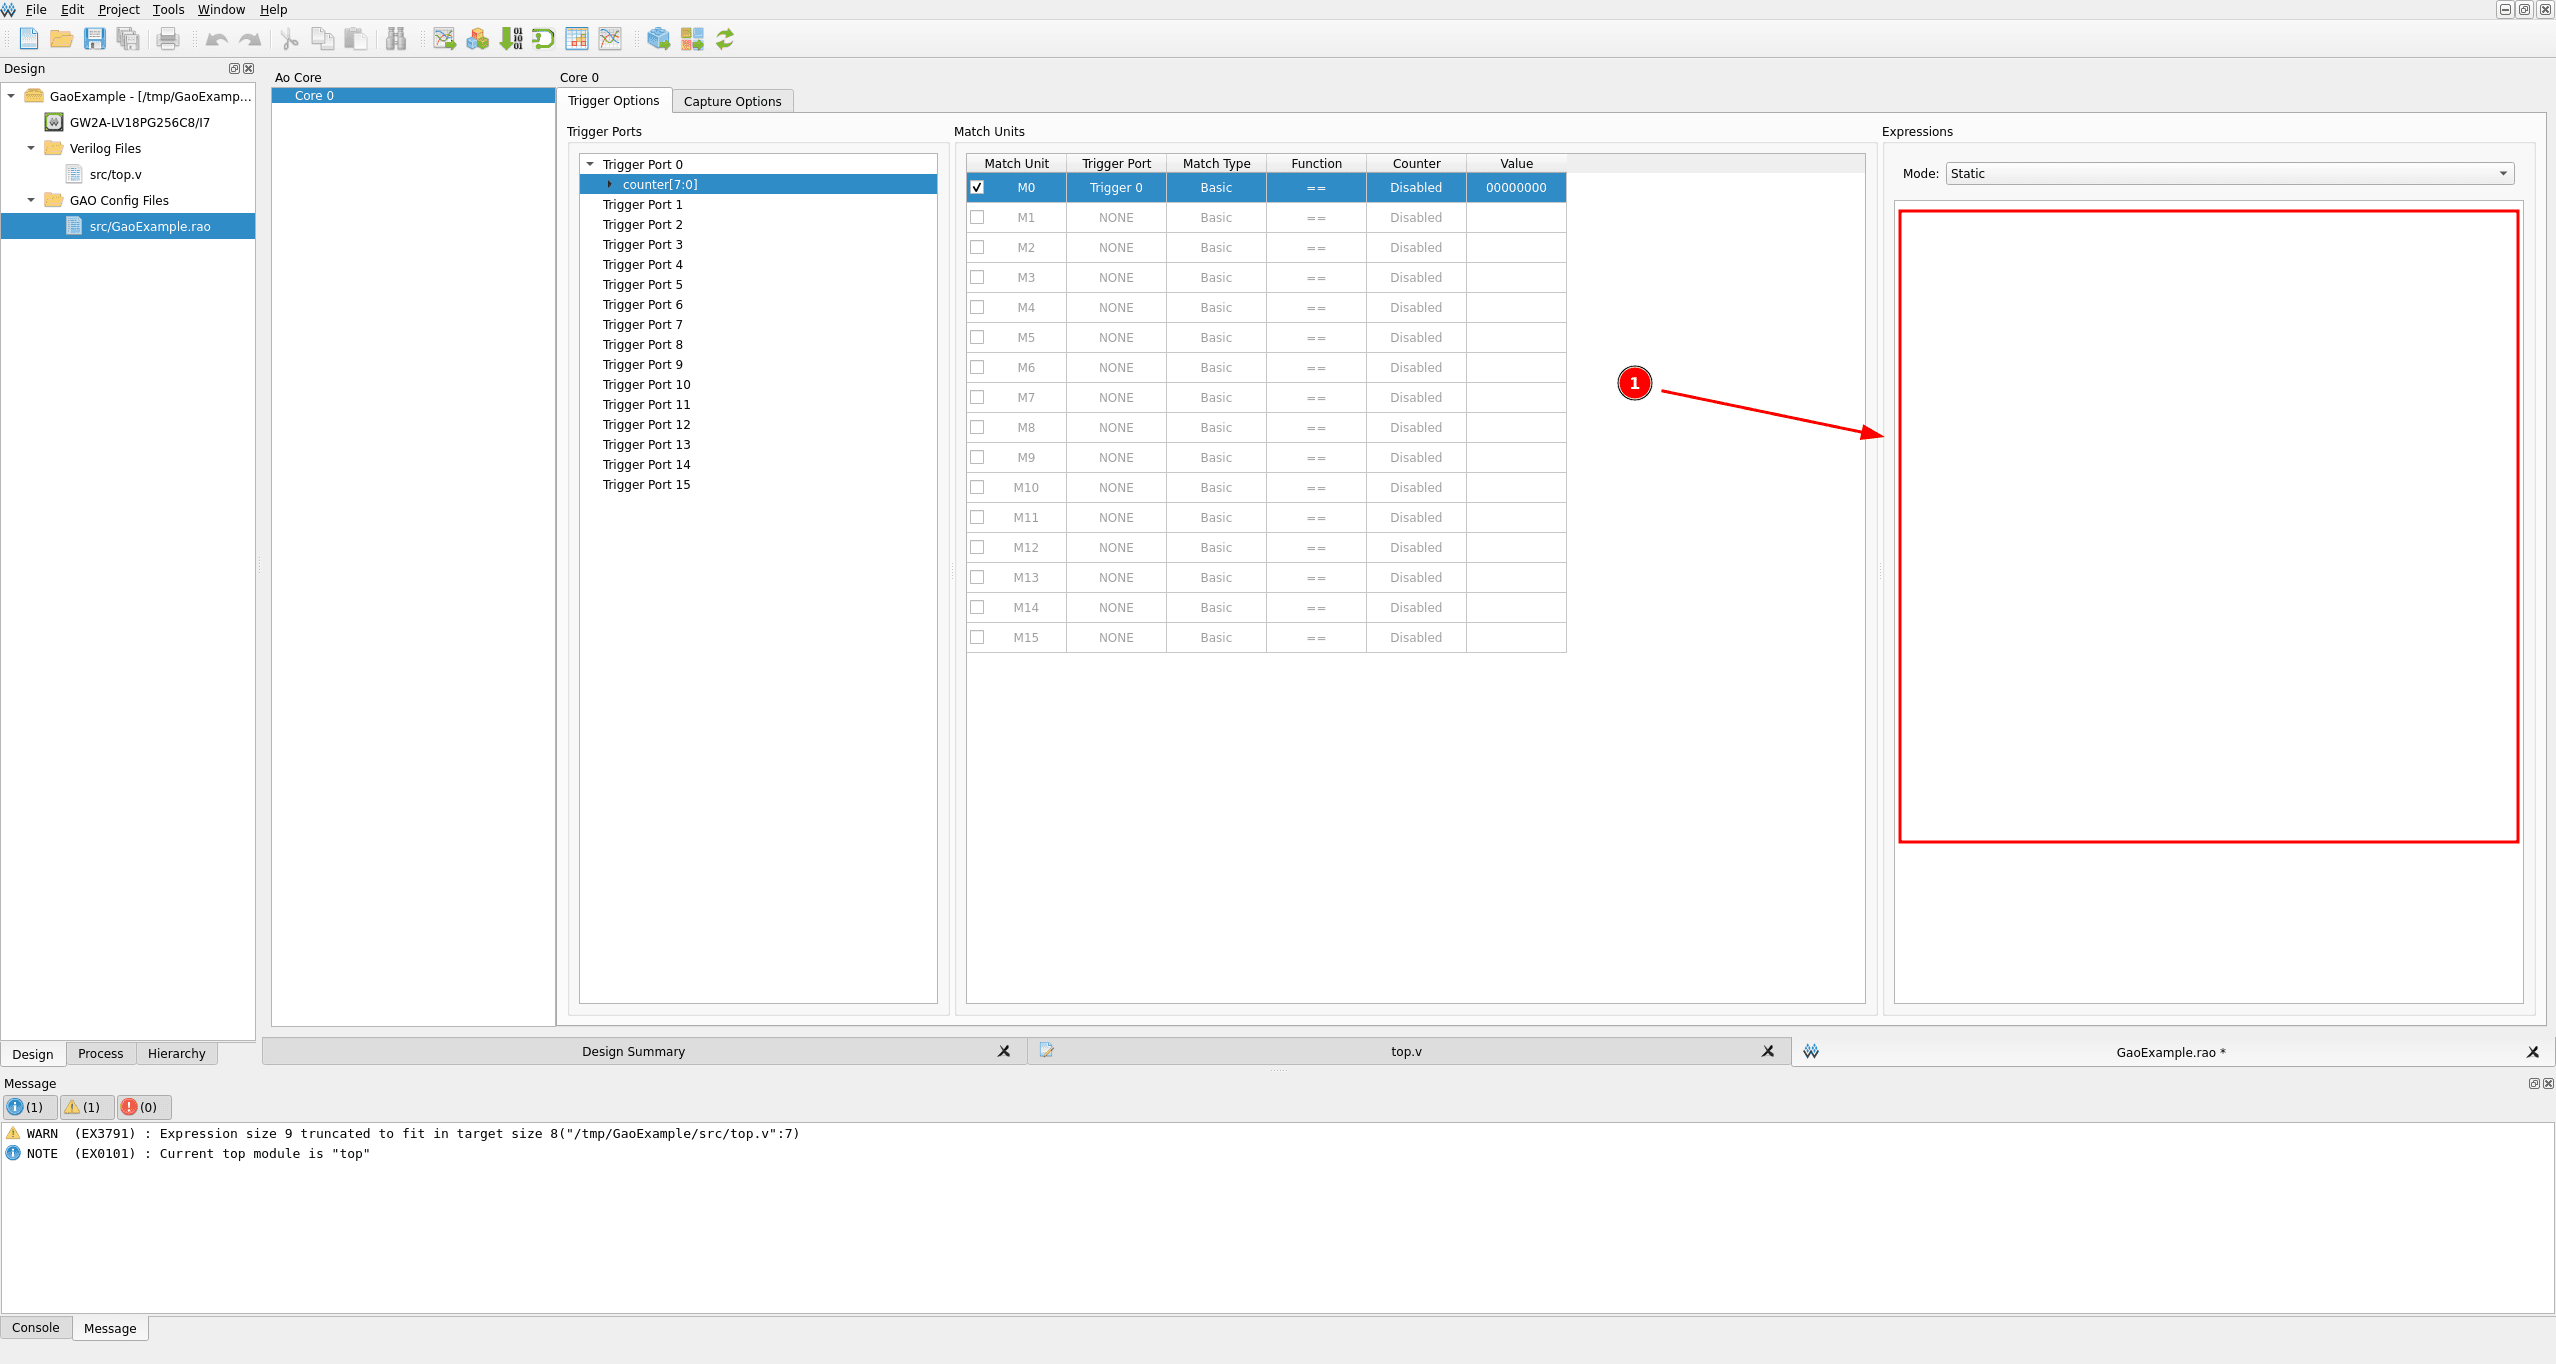The height and width of the screenshot is (1364, 2556).
Task: Select src/top.v in the design tree
Action: click(x=115, y=174)
